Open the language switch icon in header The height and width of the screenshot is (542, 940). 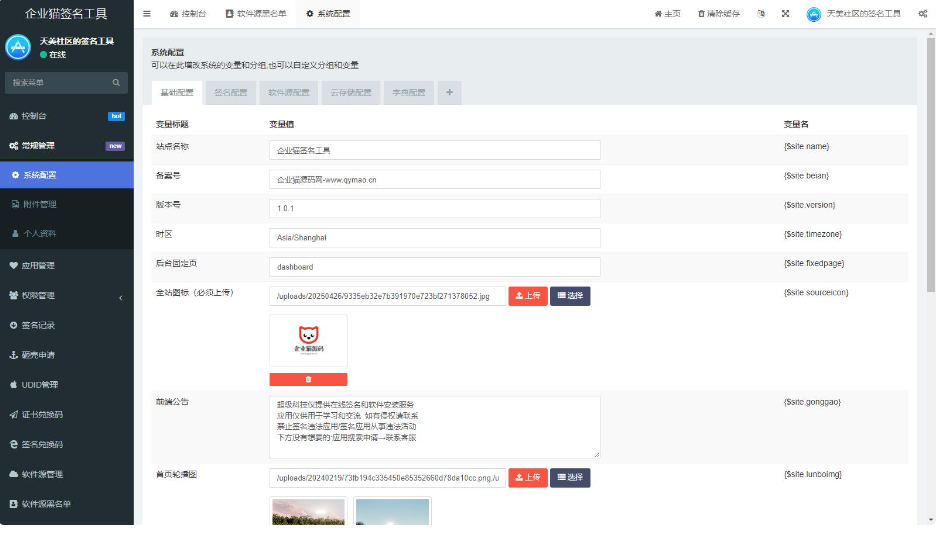pyautogui.click(x=761, y=13)
